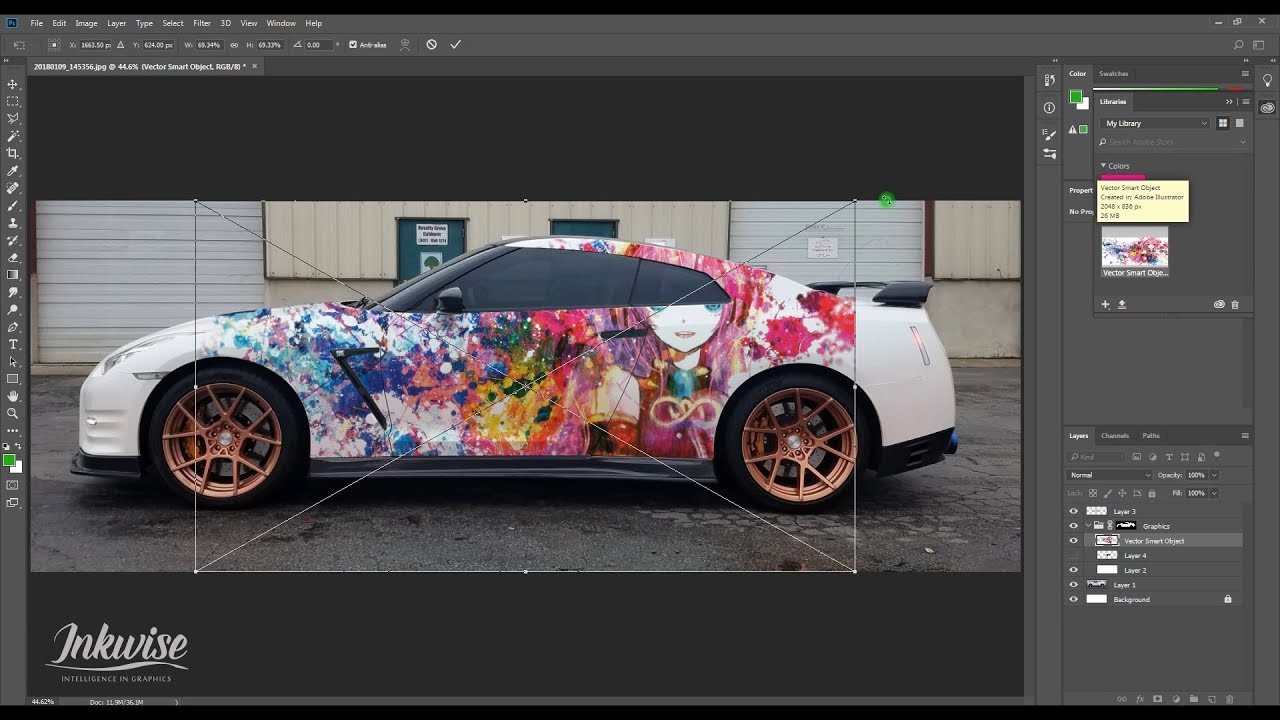Open the Select menu
This screenshot has height=720, width=1280.
tap(173, 23)
